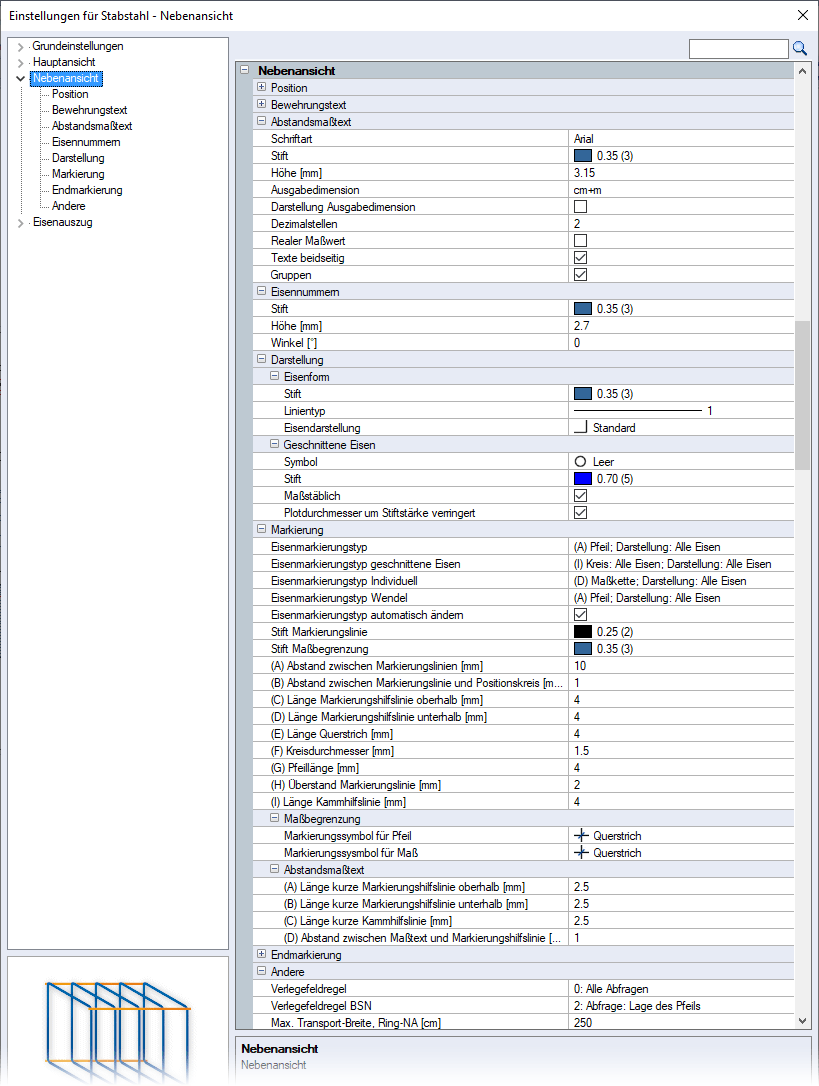
Task: Click Geschnittene Eisen Stift blue swatch
Action: coord(583,479)
